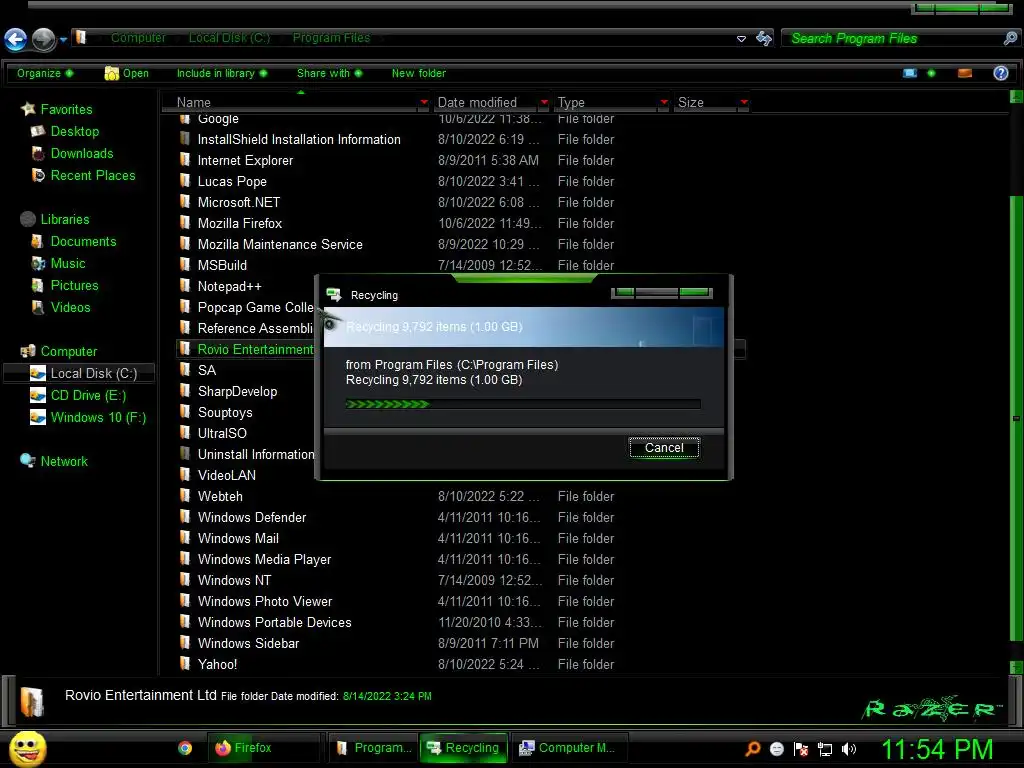Switch to the Firefox taskbar button
Viewport: 1024px width, 768px height.
263,748
